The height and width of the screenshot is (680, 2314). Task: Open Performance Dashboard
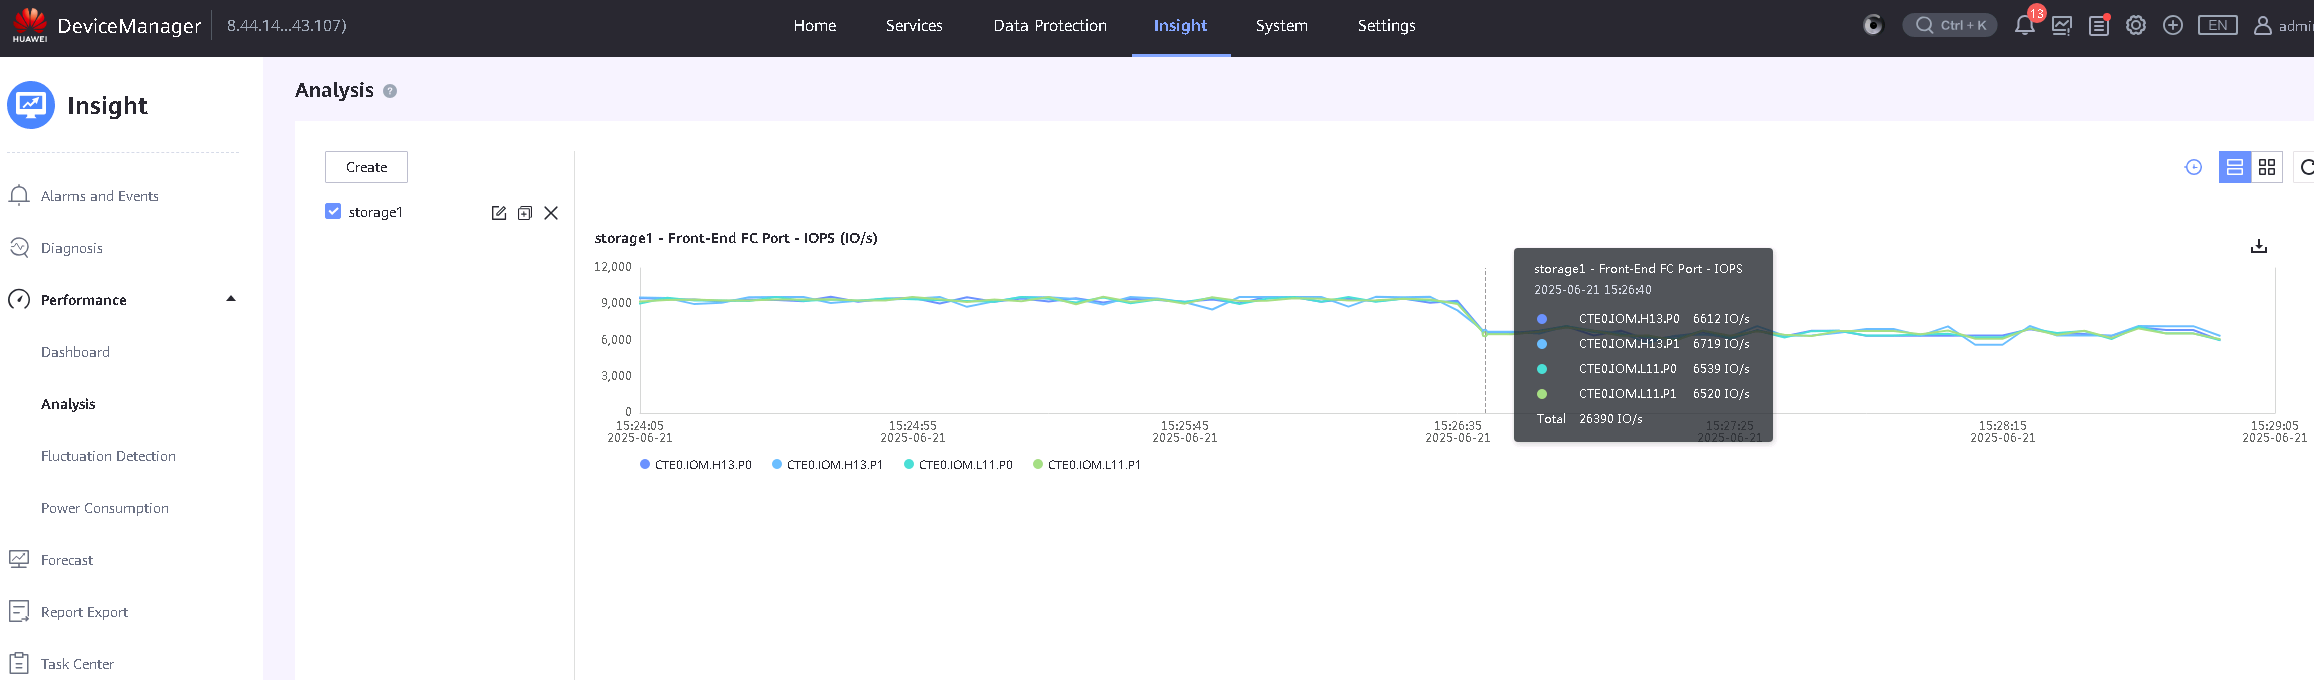[75, 352]
